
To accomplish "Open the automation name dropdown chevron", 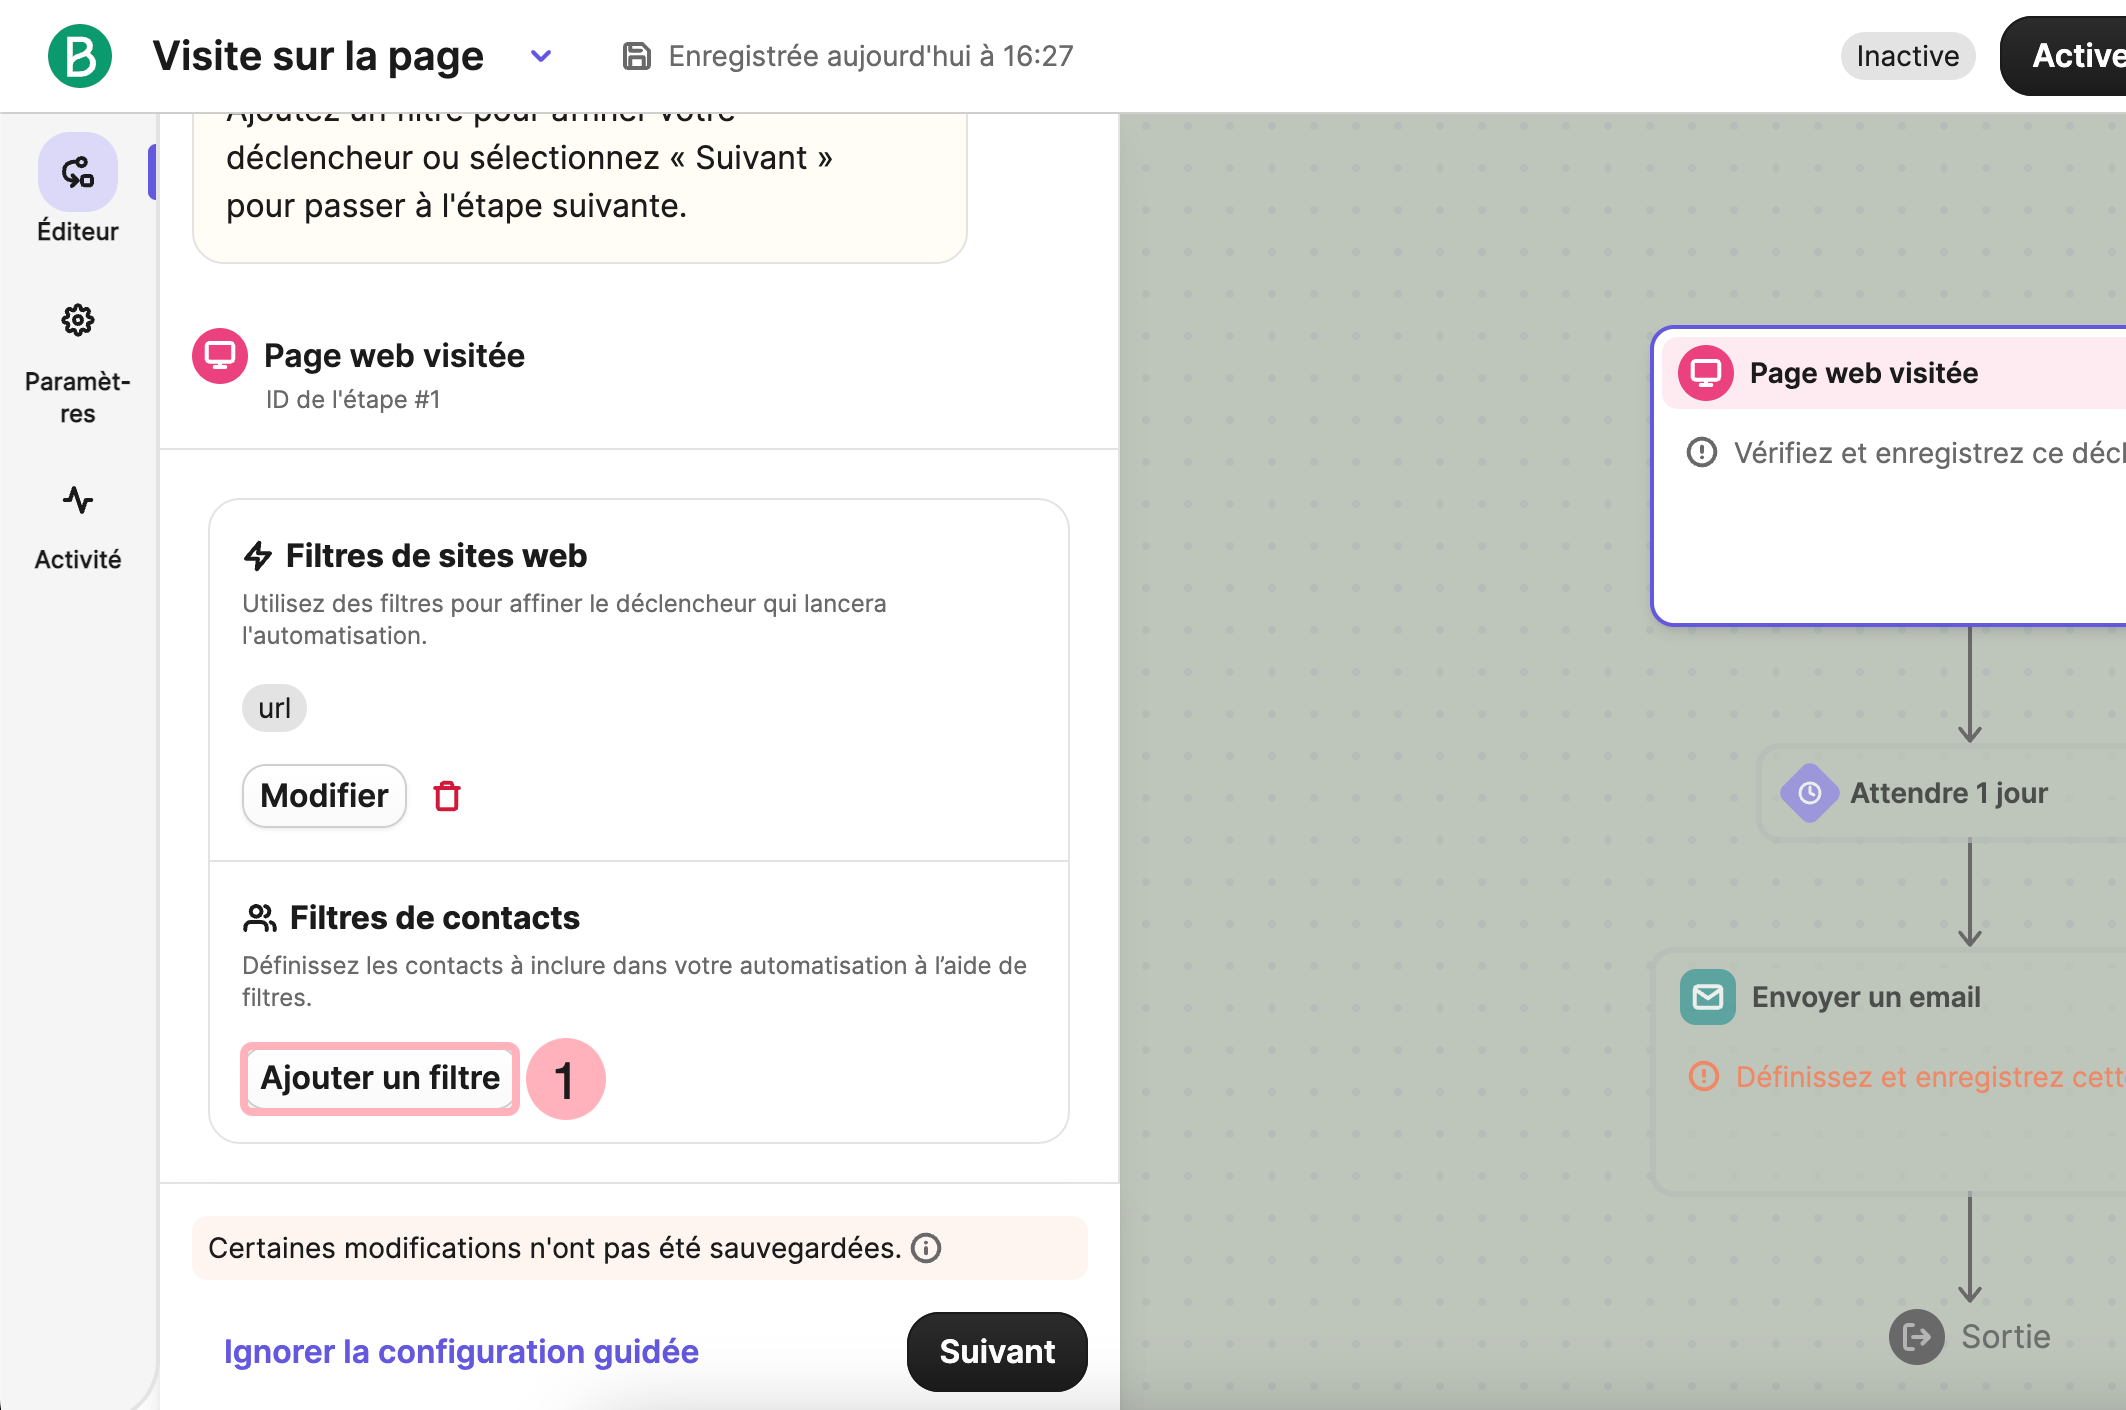I will point(541,56).
